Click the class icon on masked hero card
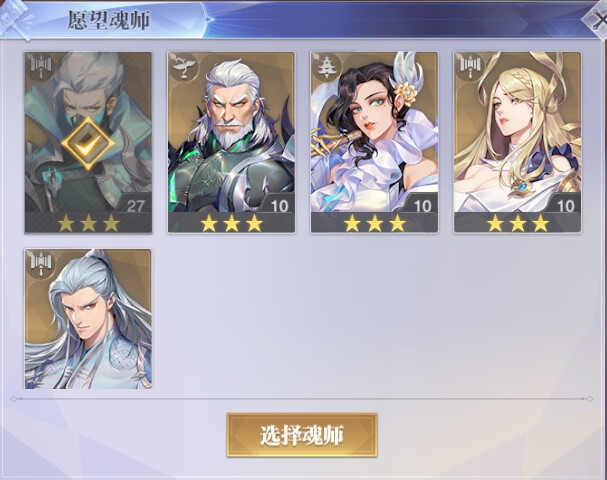Screen dimensions: 607x480 [41, 65]
